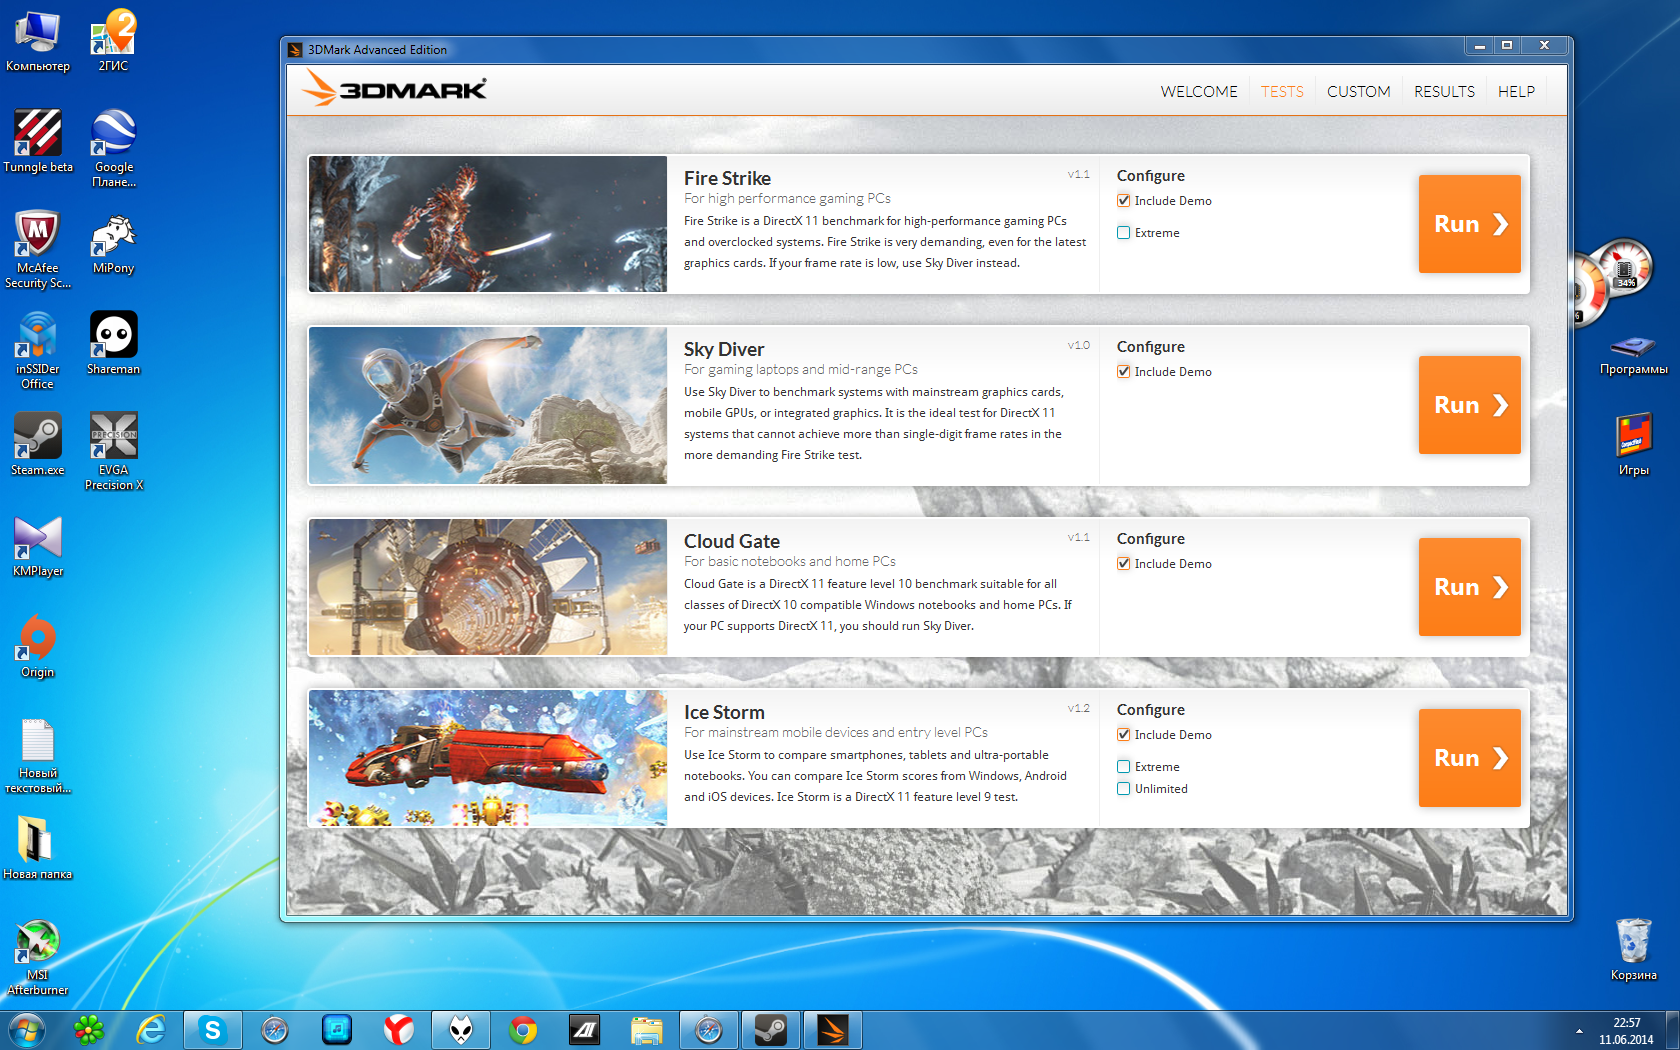The width and height of the screenshot is (1680, 1050).
Task: Enable Extreme mode for Ice Storm
Action: [1124, 767]
